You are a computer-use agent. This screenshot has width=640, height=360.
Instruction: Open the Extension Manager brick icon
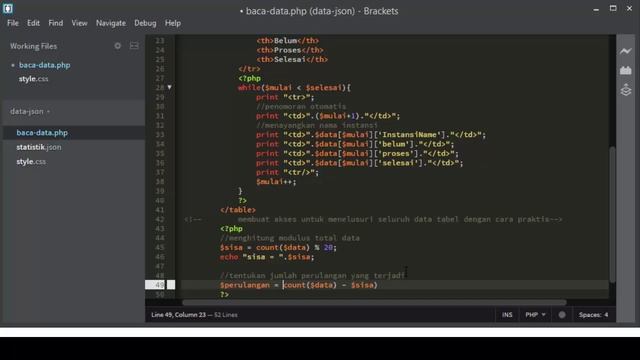[625, 70]
